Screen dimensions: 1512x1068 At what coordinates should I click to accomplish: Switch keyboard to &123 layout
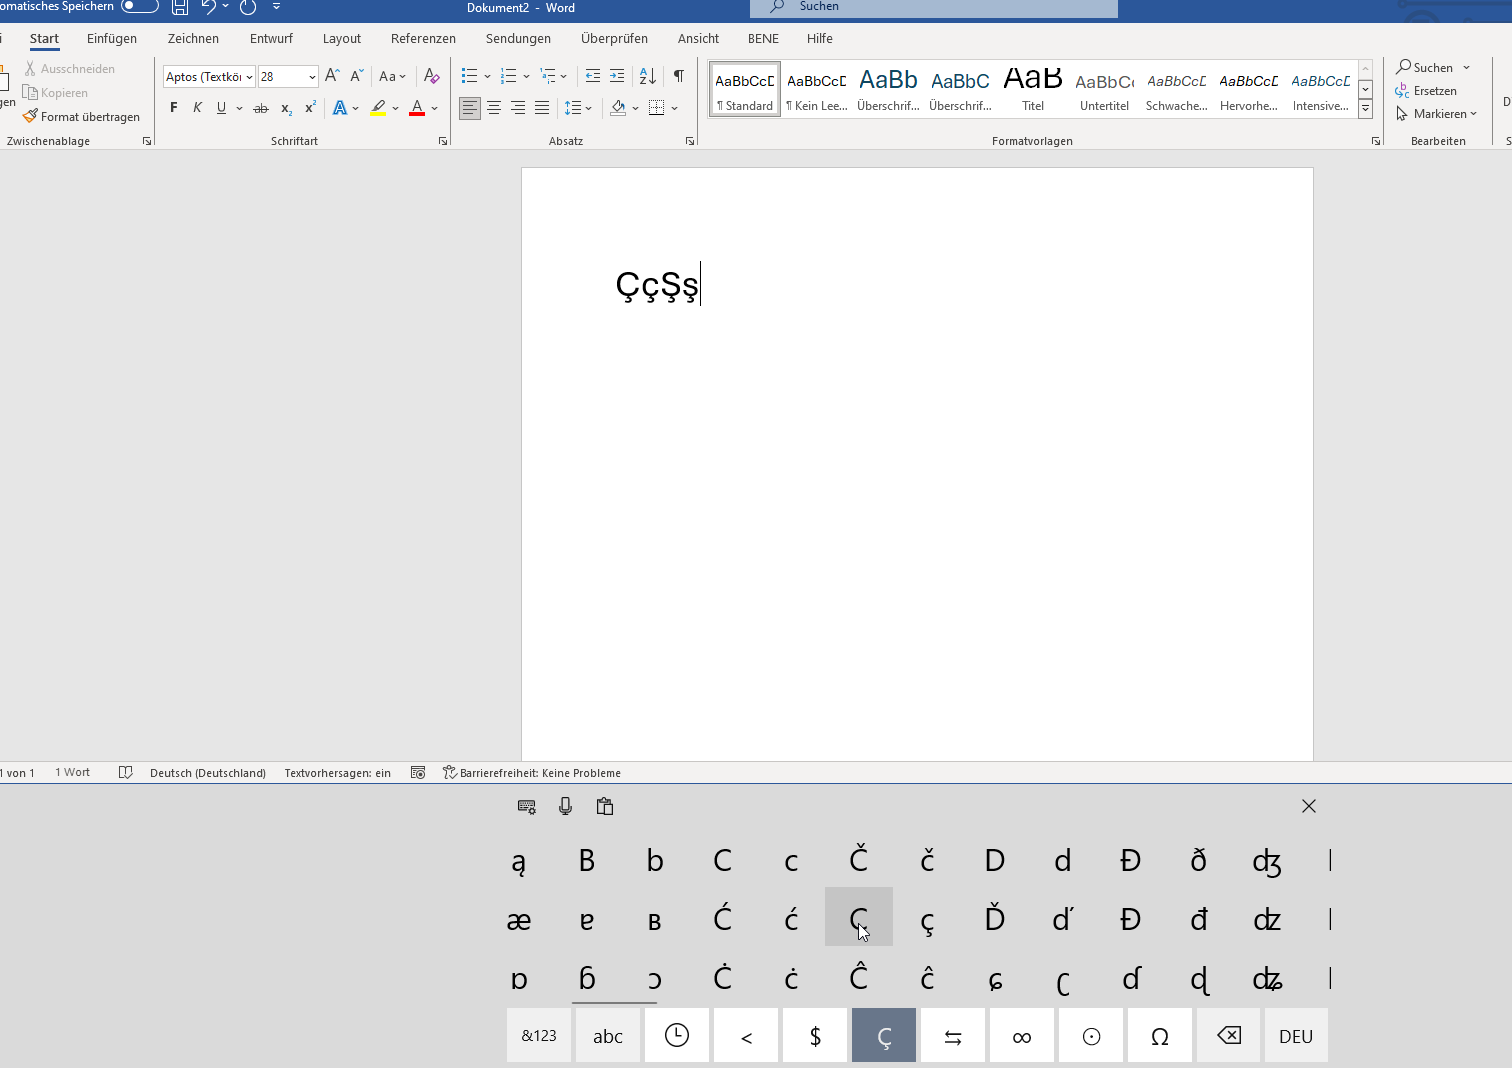pyautogui.click(x=539, y=1035)
